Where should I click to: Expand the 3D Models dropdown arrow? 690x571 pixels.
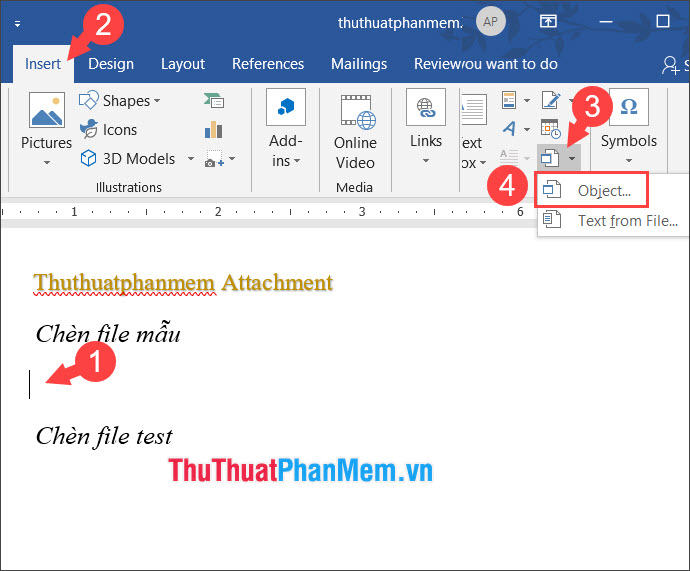point(191,158)
